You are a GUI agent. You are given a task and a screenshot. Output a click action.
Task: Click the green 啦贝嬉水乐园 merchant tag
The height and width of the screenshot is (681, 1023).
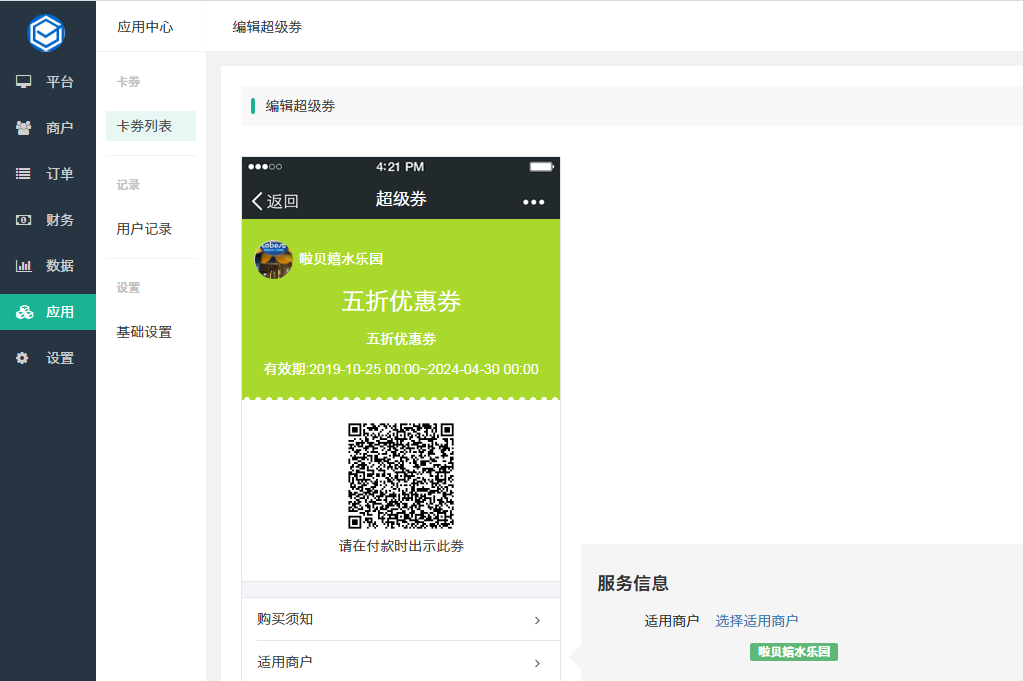[794, 652]
